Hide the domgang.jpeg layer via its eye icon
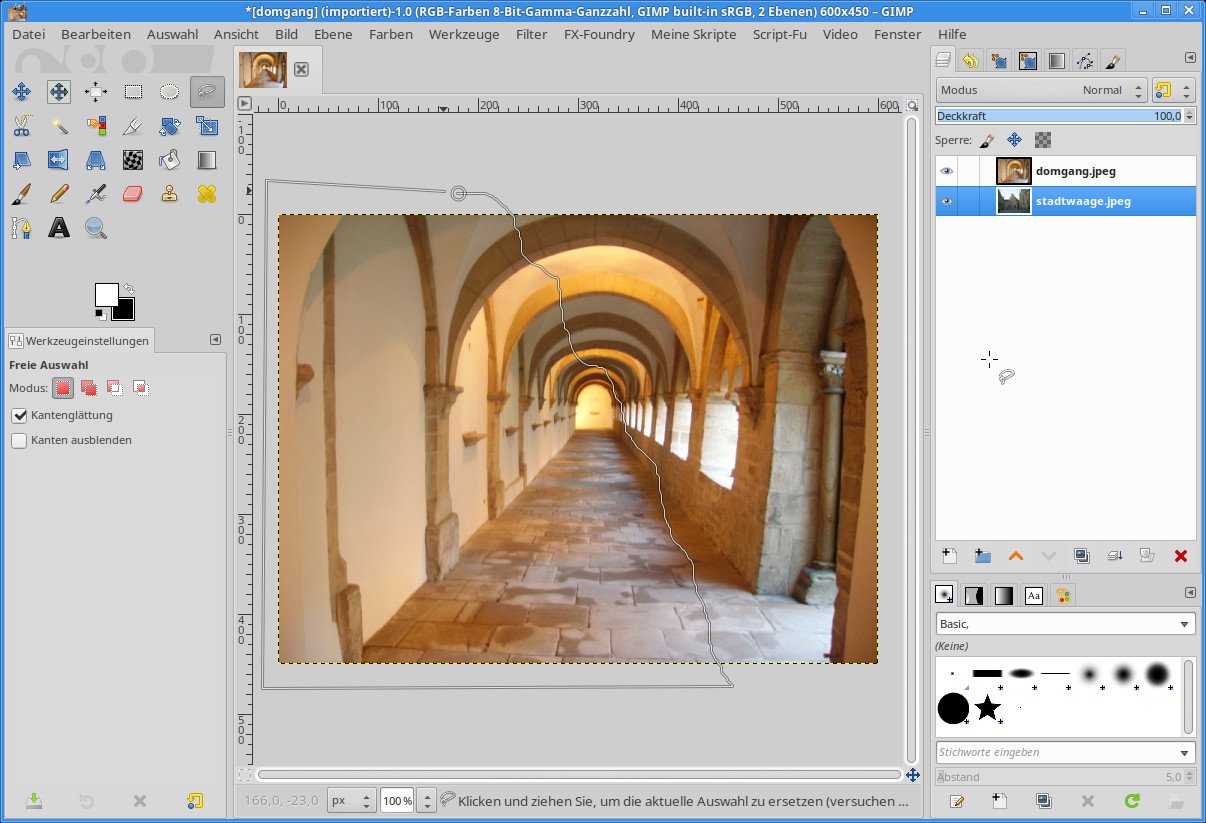1206x823 pixels. pos(946,171)
